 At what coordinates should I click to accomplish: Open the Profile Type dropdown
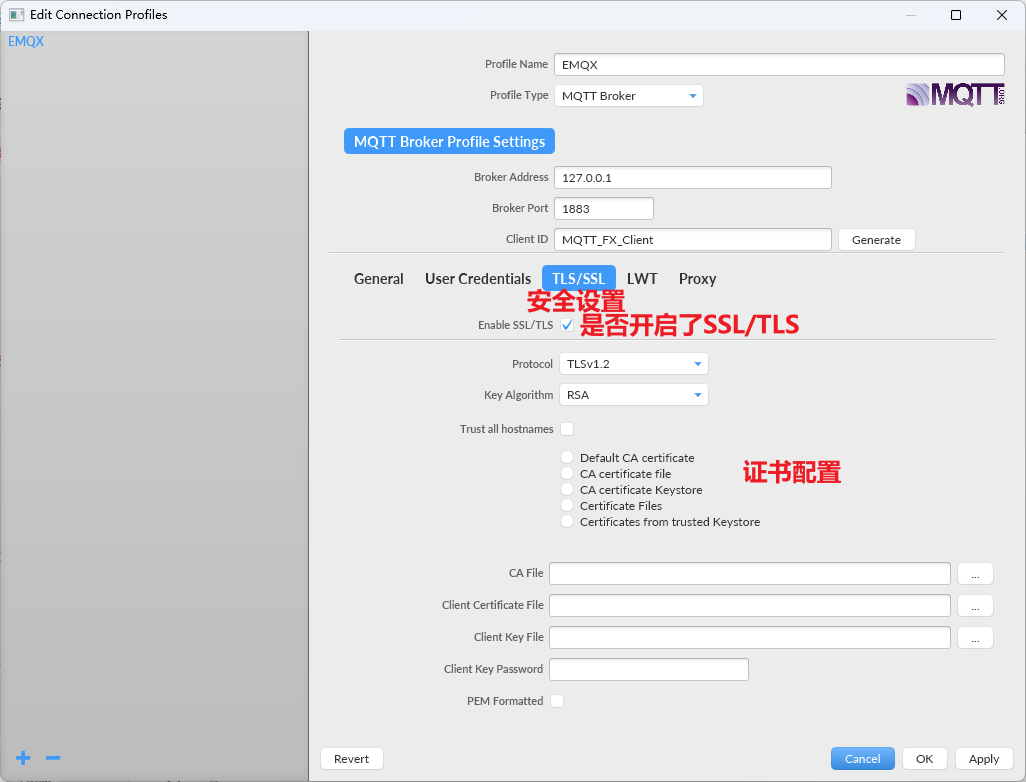point(629,96)
